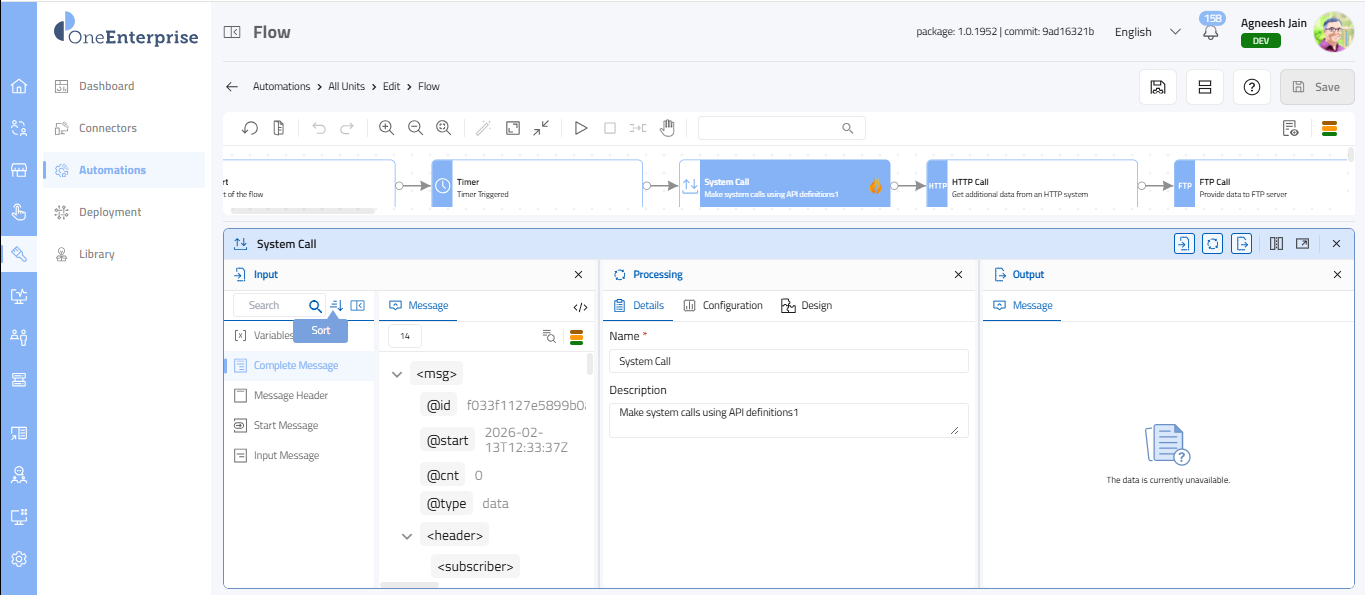Click the notification bell icon
1365x595 pixels.
pyautogui.click(x=1211, y=32)
